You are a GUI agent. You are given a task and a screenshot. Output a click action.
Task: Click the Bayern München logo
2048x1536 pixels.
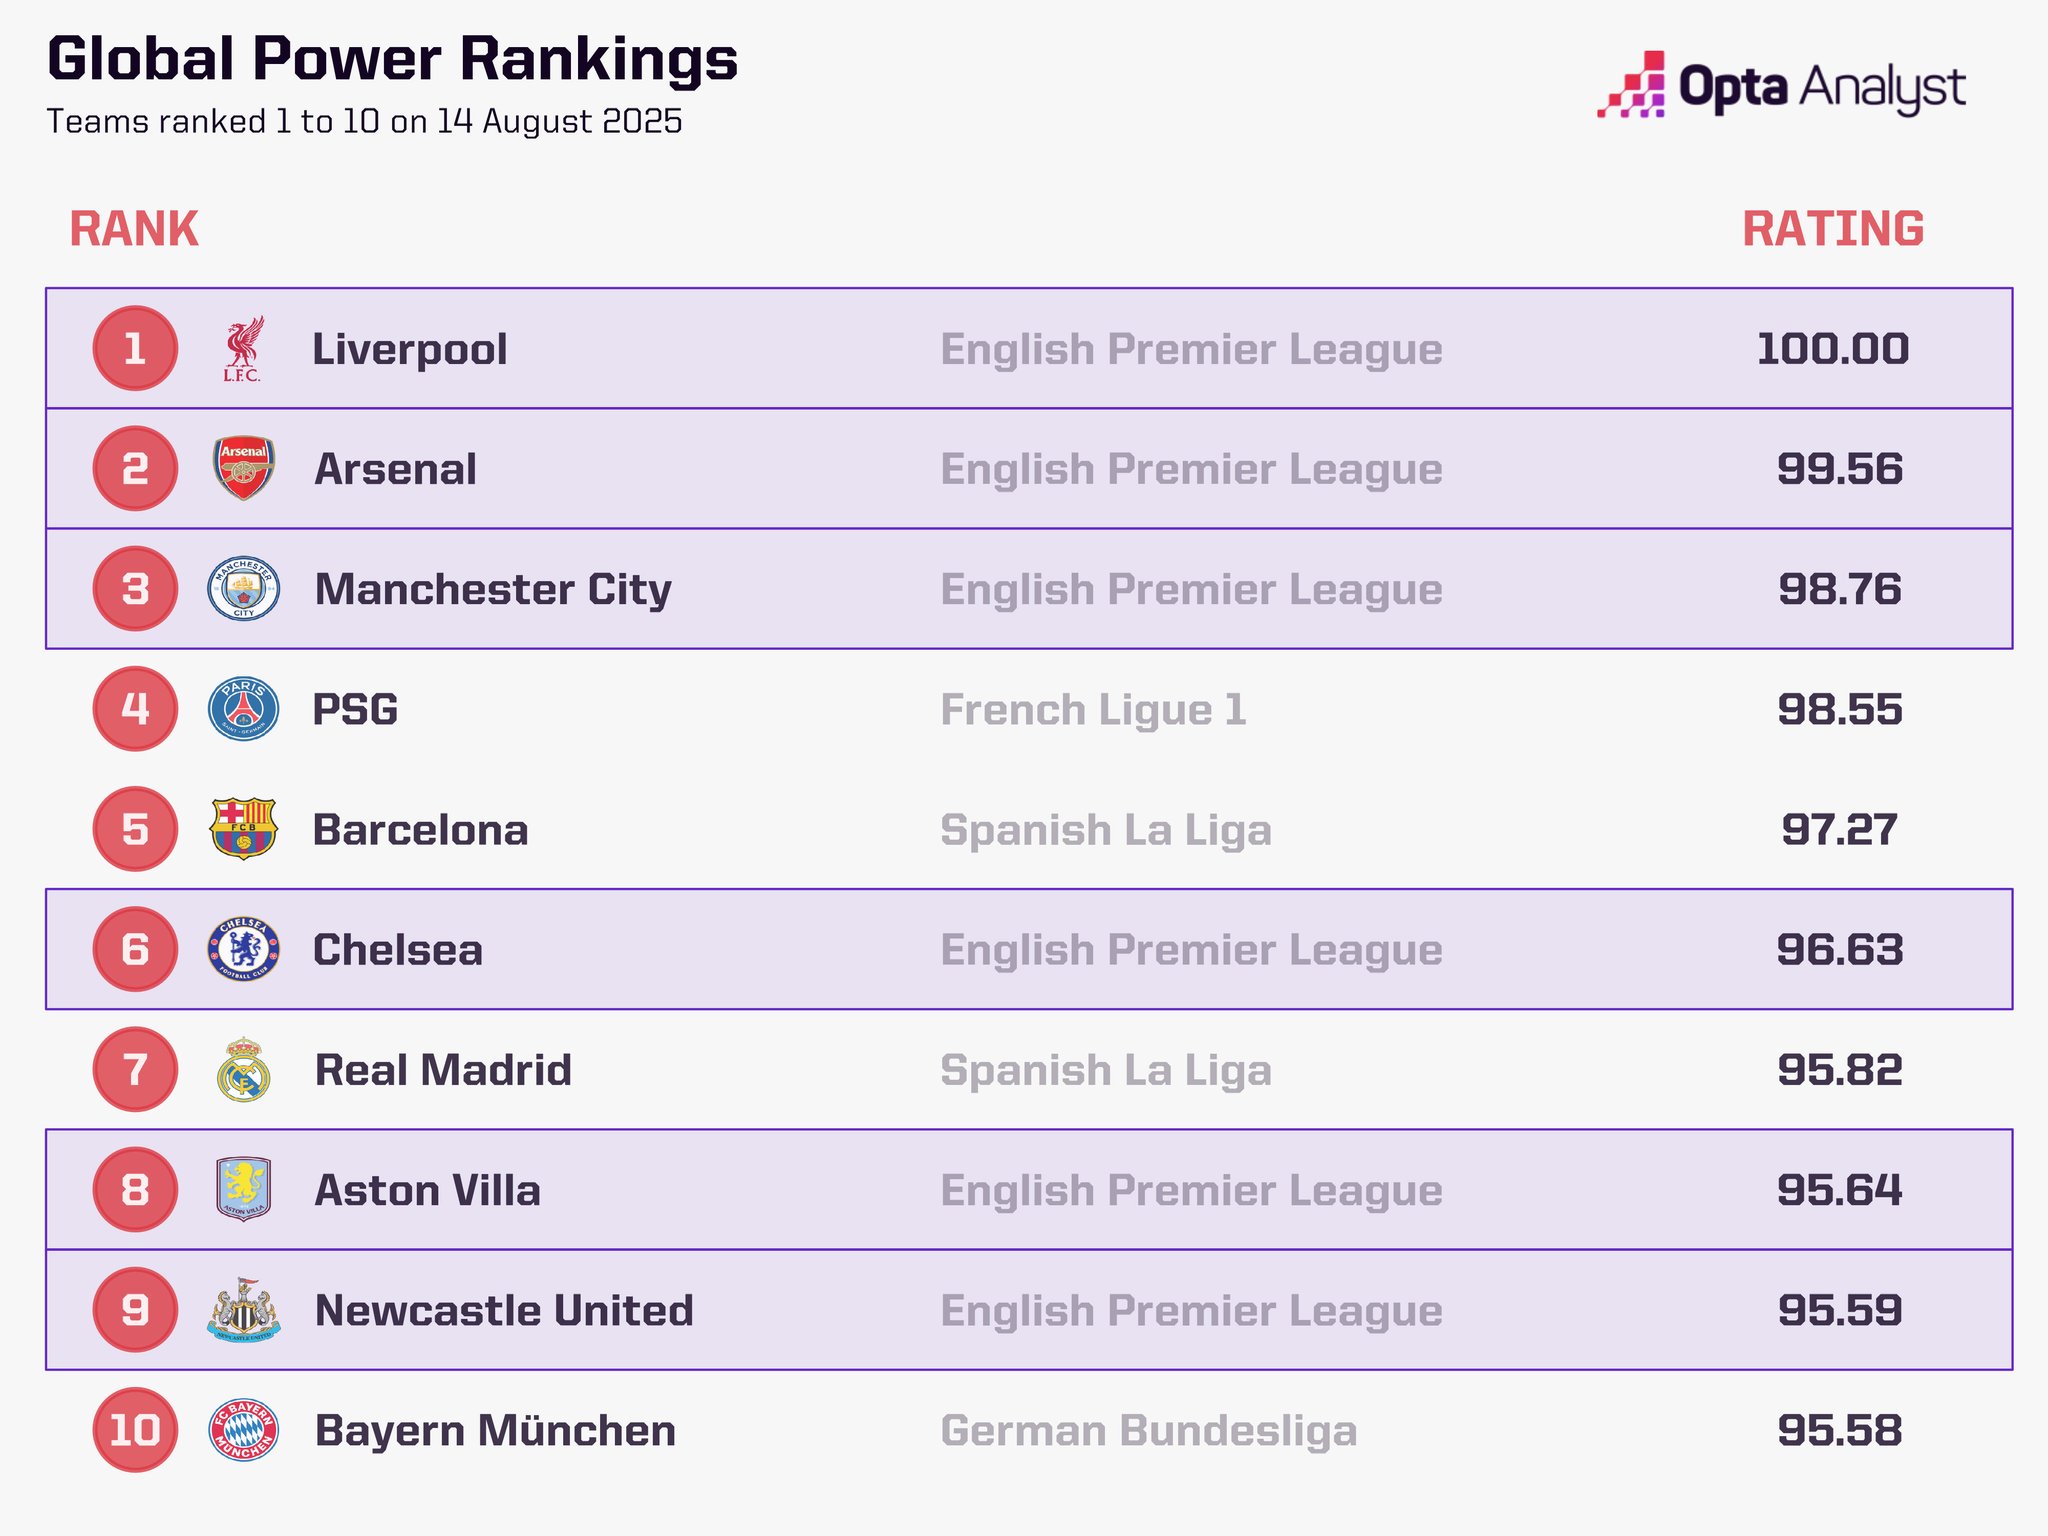click(x=243, y=1430)
